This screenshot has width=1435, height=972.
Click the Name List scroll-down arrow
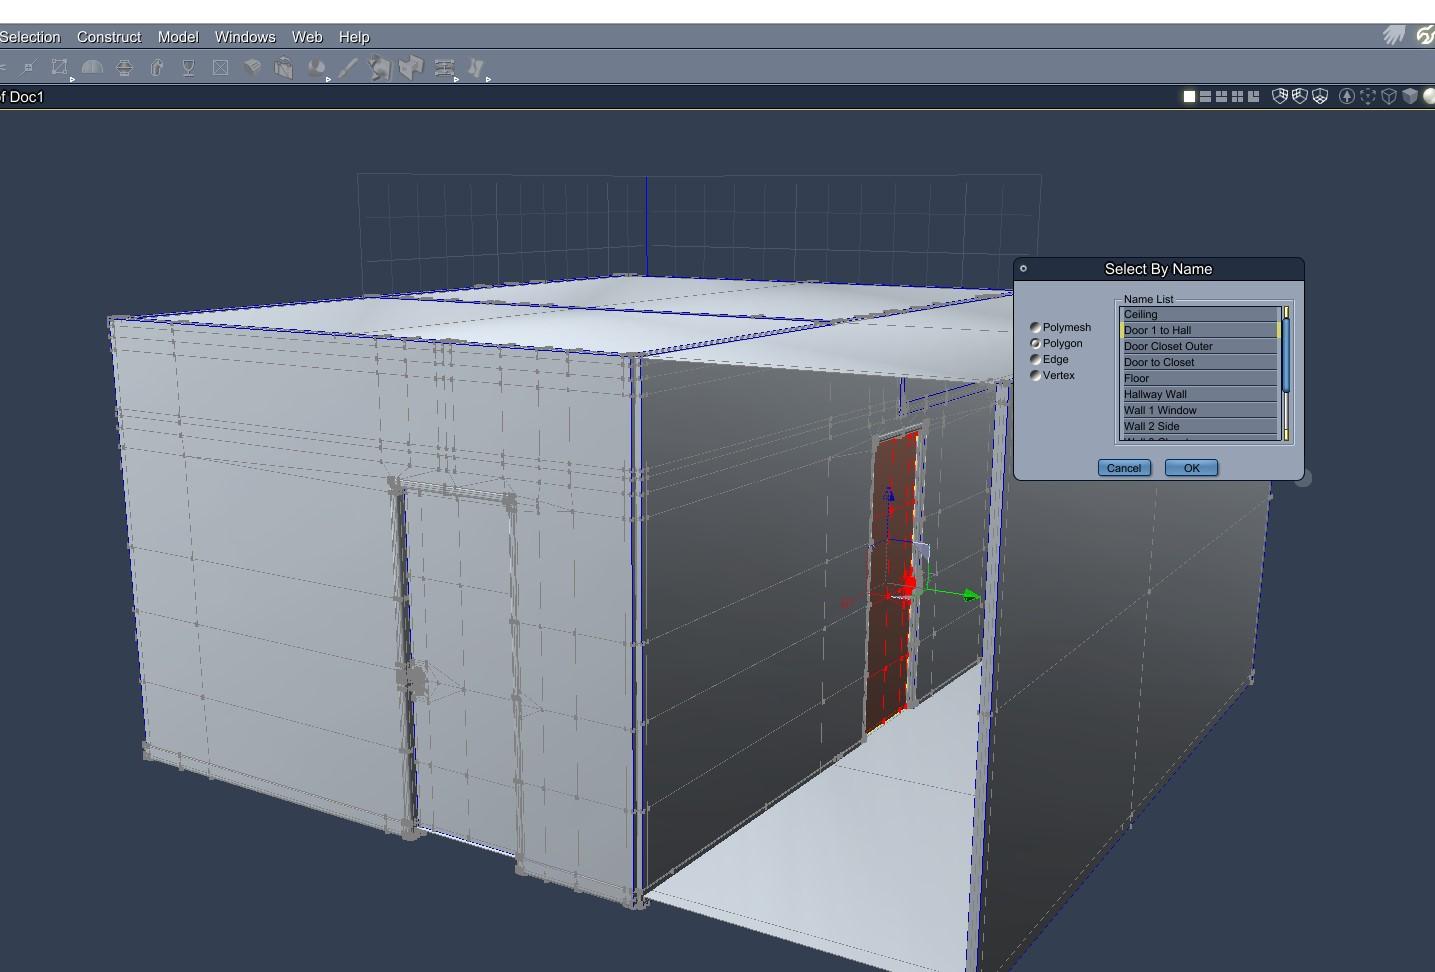(x=1286, y=434)
